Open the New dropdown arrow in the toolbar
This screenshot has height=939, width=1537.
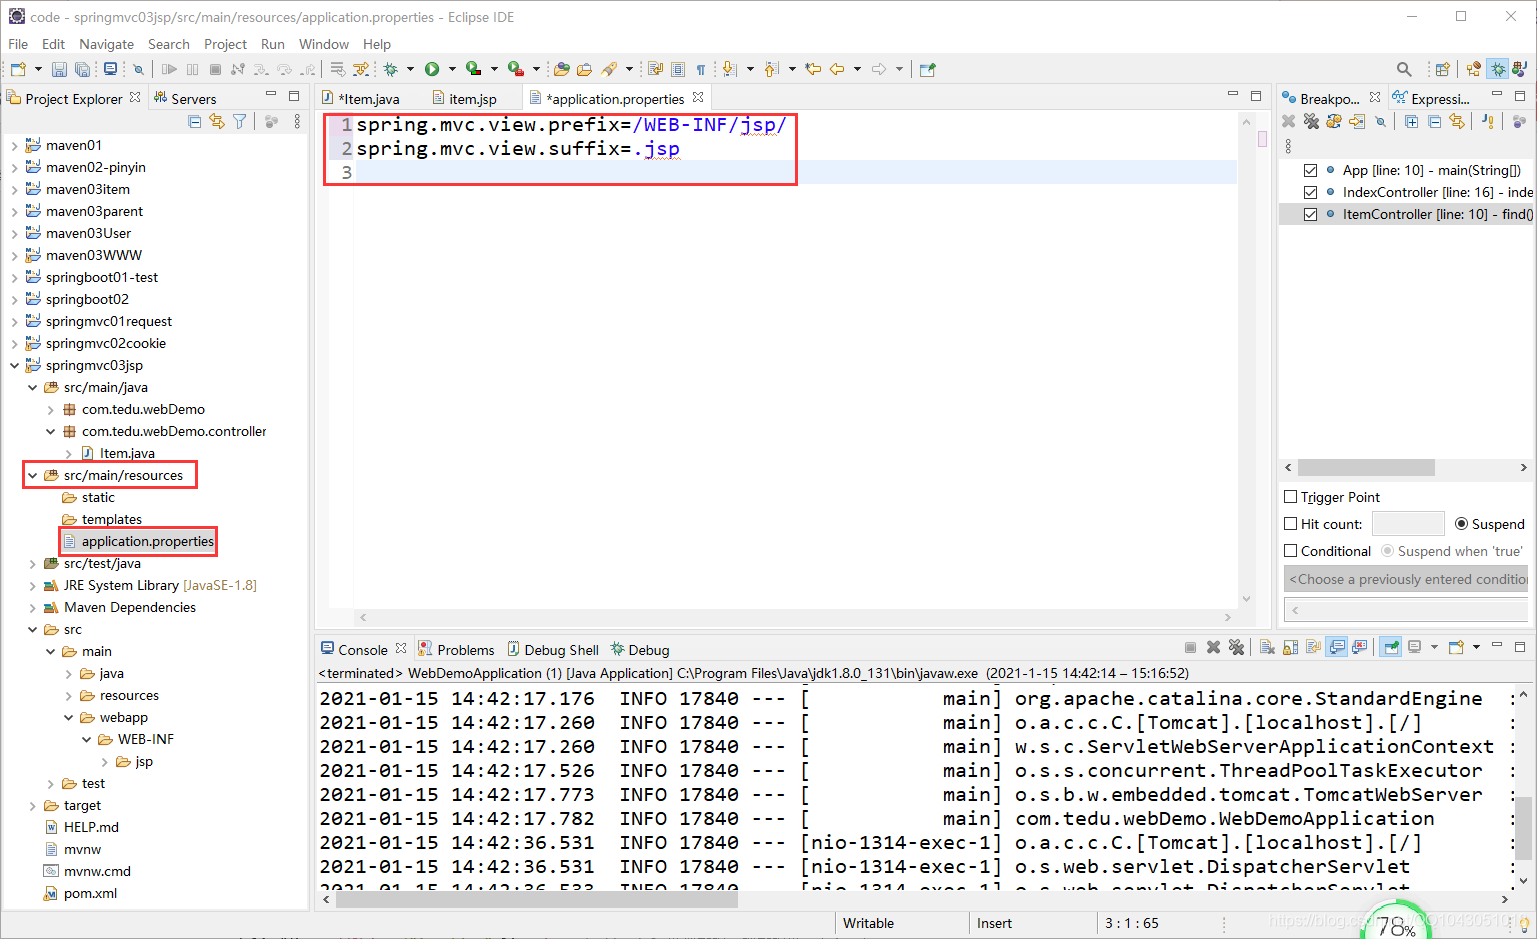[x=38, y=69]
